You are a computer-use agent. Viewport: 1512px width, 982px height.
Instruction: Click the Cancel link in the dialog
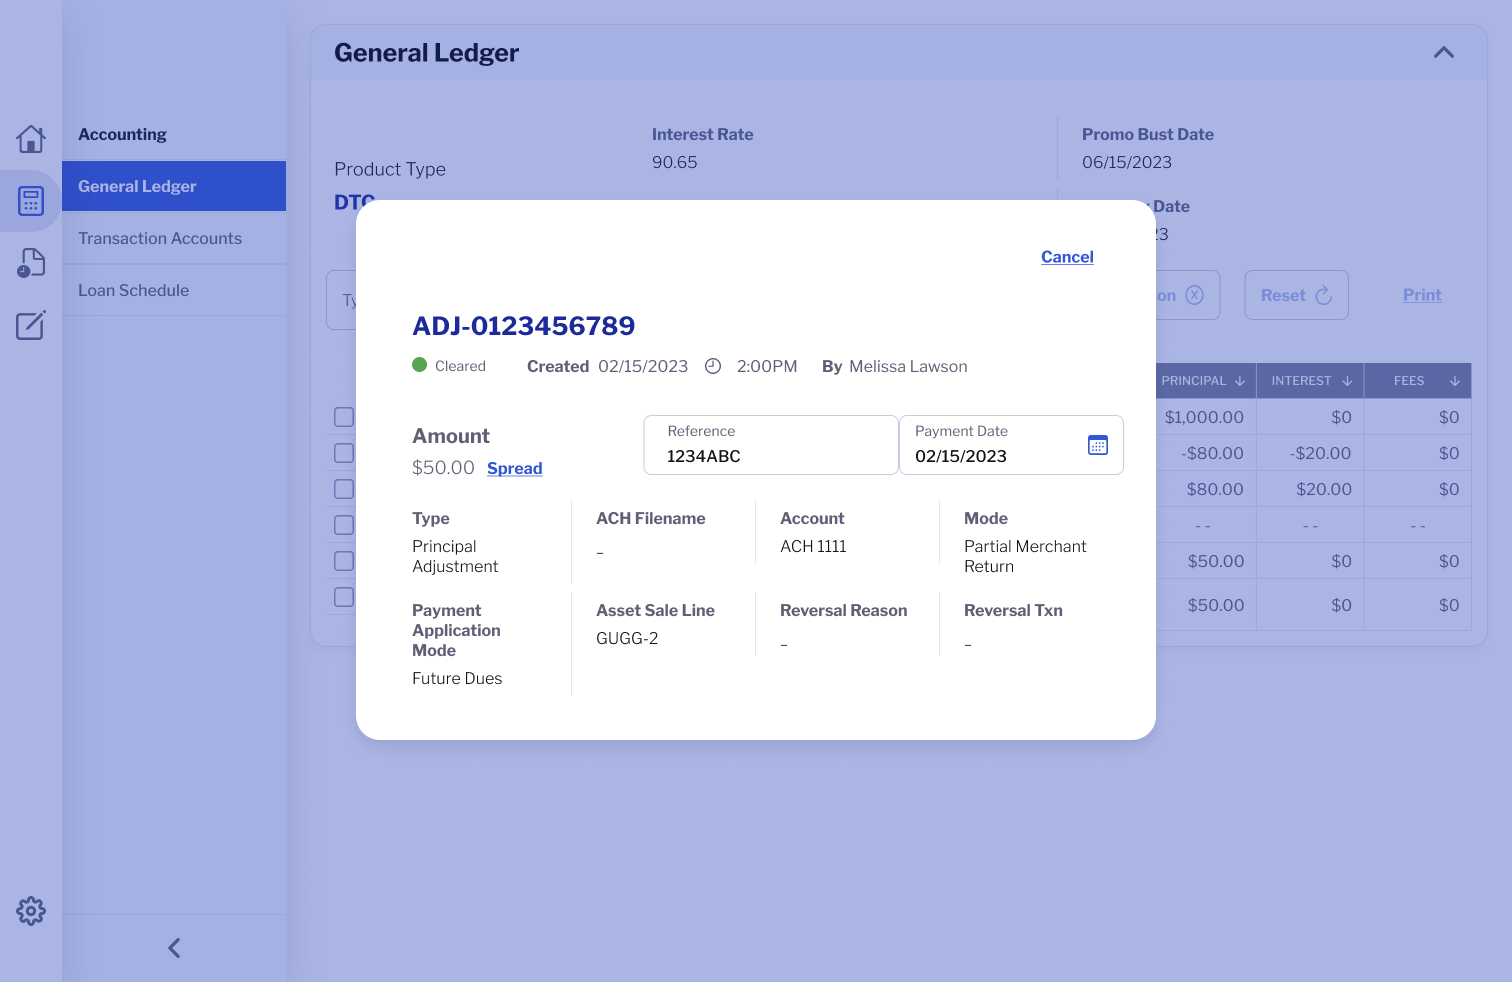click(x=1066, y=257)
